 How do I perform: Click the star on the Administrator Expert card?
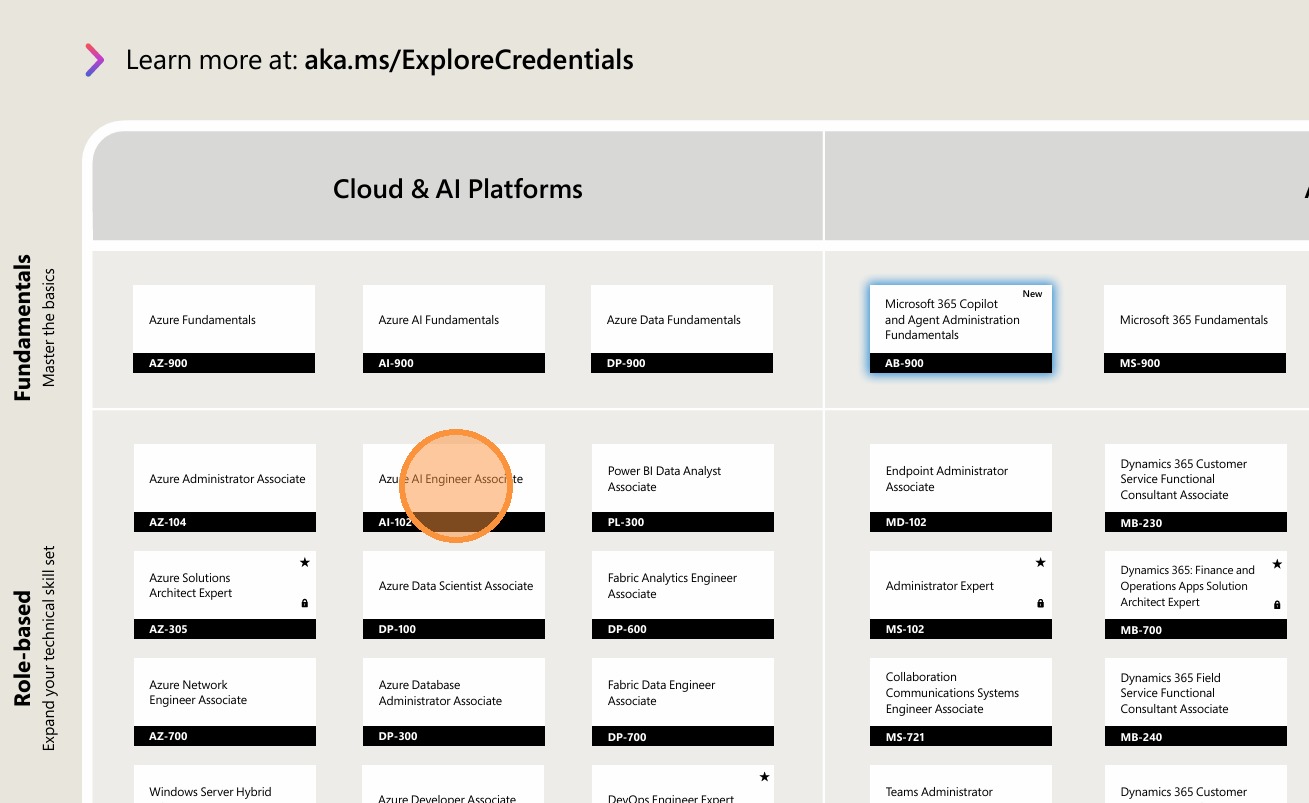coord(1040,563)
